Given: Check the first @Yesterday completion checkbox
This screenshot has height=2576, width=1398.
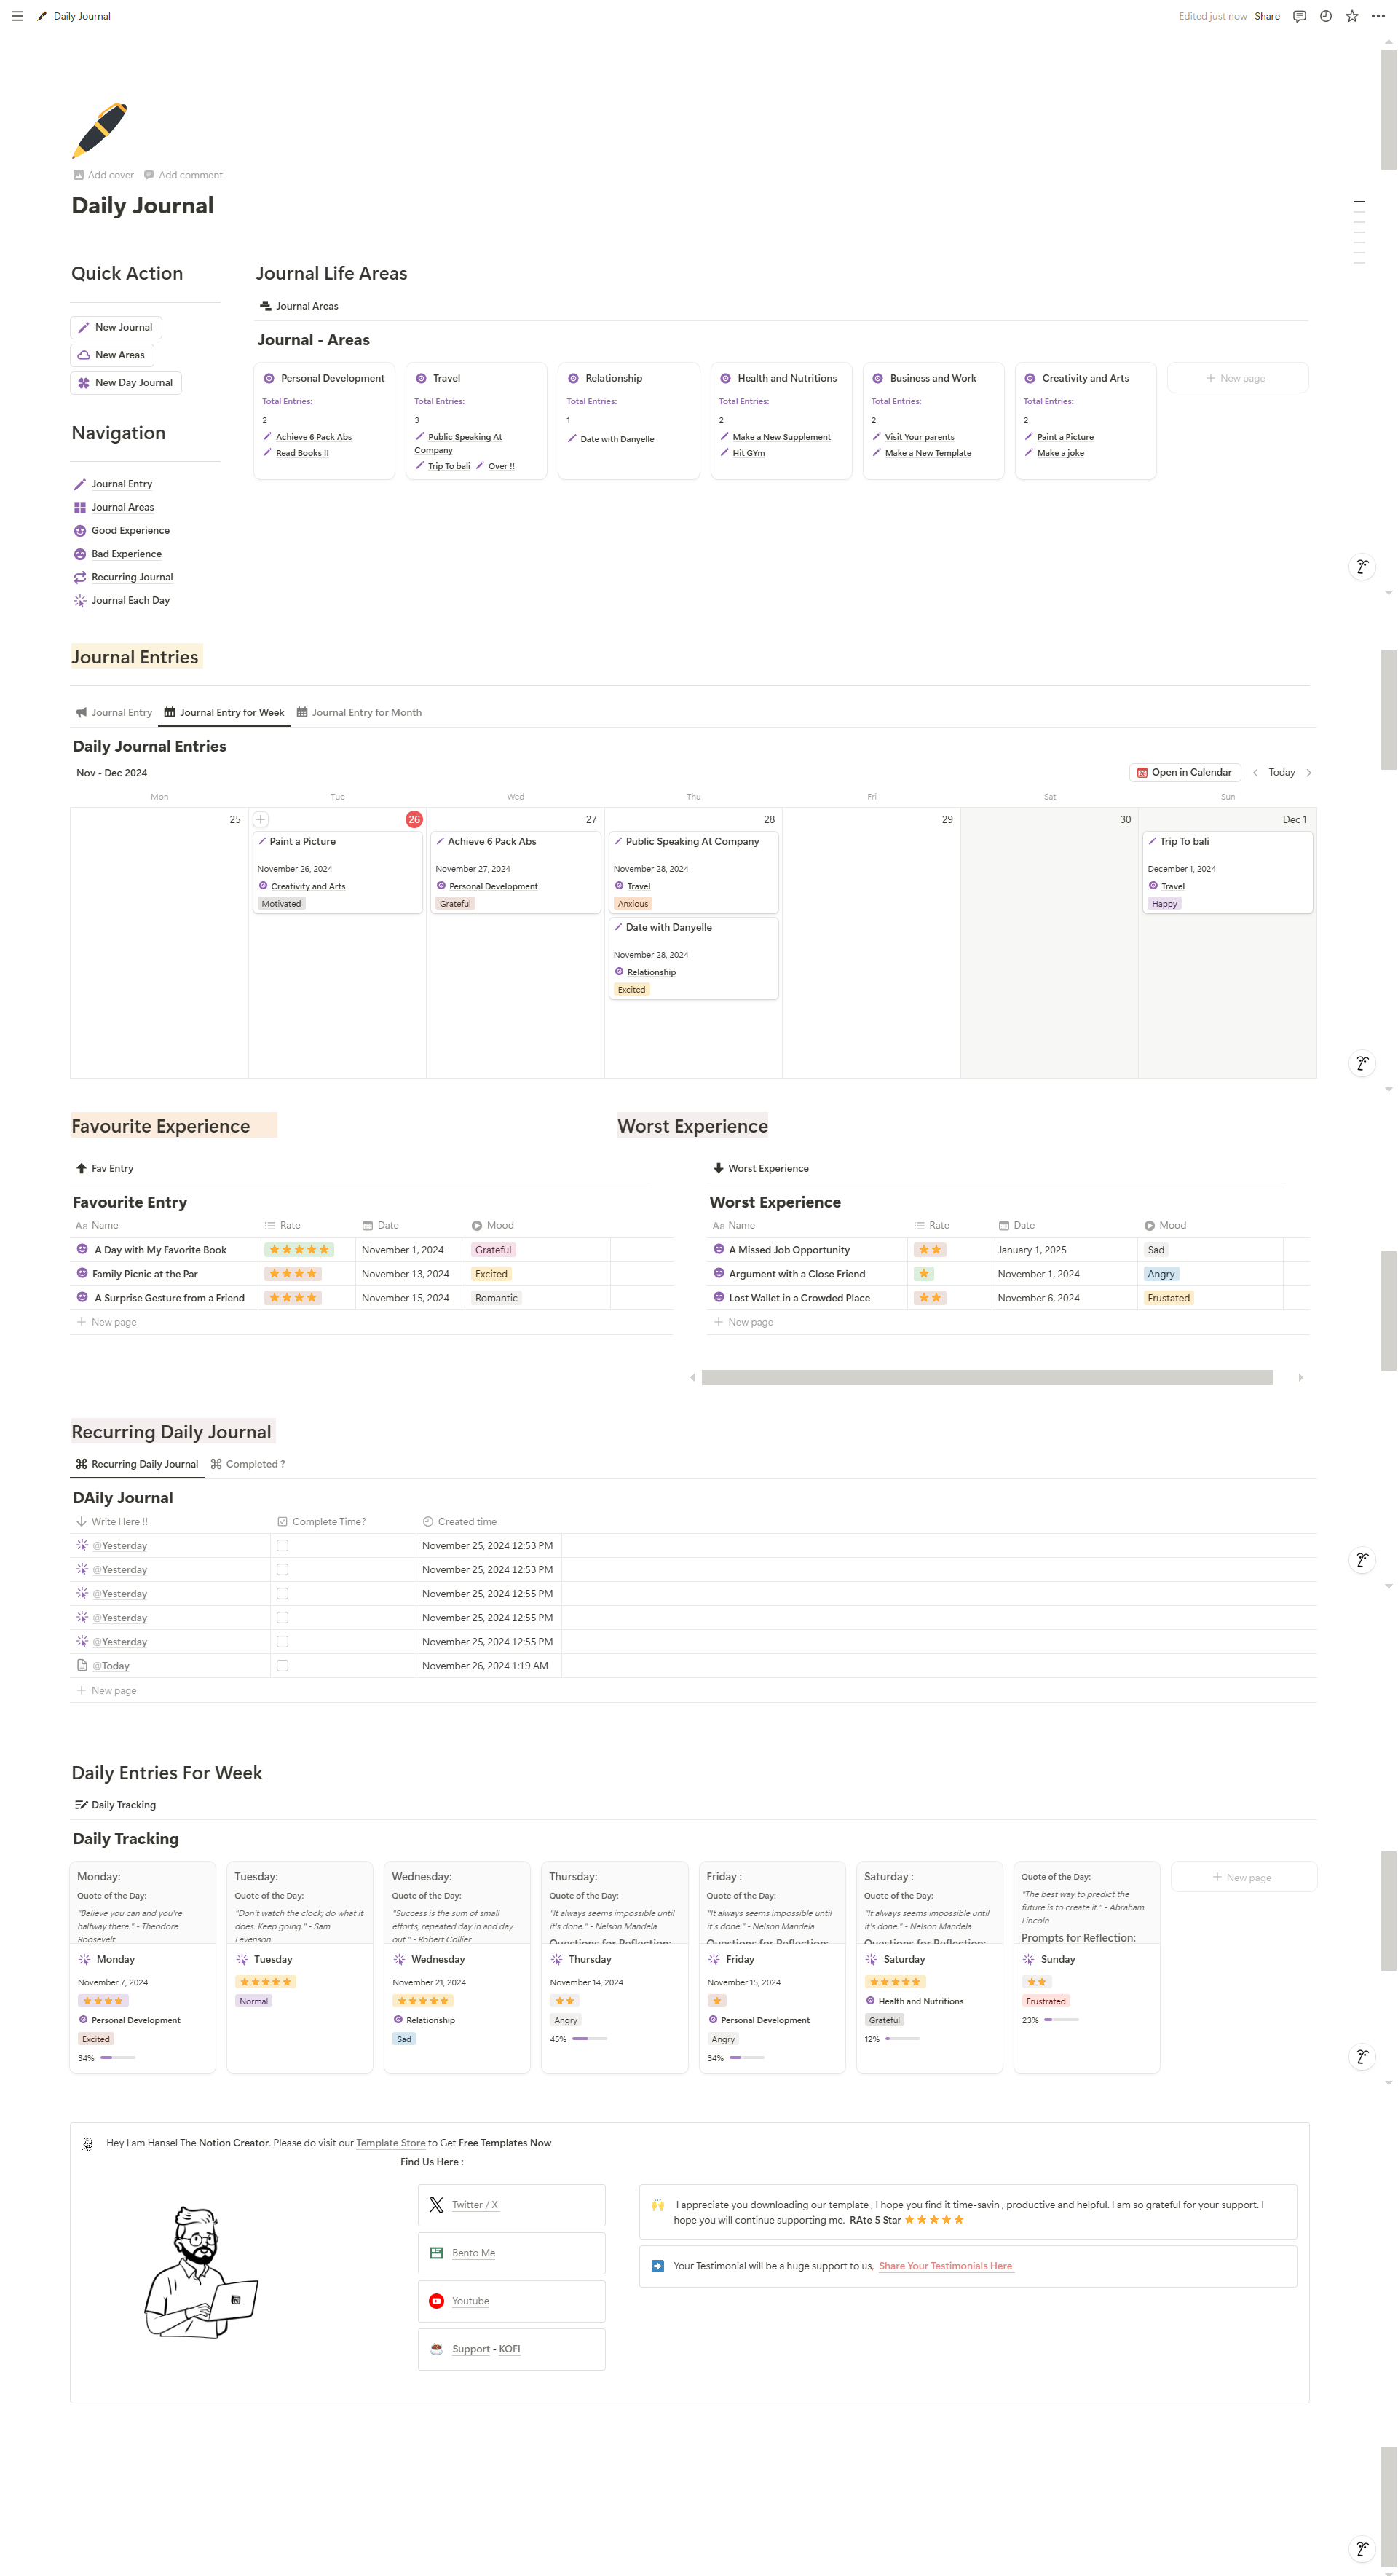Looking at the screenshot, I should coord(282,1545).
